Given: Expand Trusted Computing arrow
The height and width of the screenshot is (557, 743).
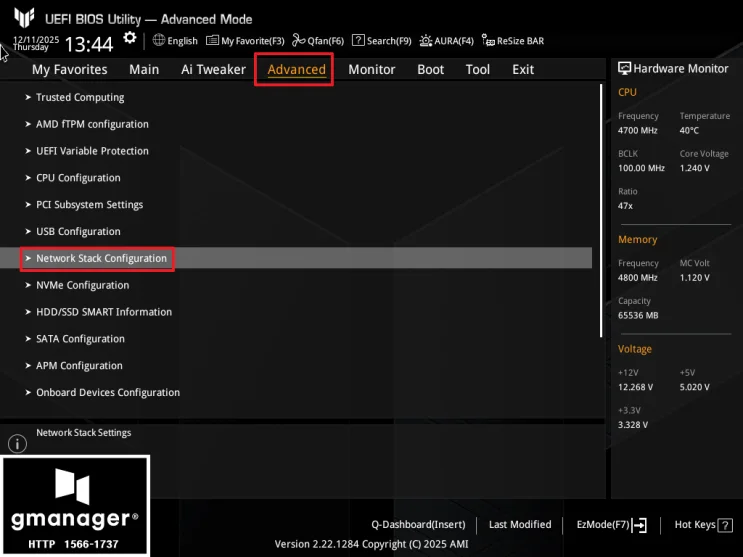Looking at the screenshot, I should [28, 97].
